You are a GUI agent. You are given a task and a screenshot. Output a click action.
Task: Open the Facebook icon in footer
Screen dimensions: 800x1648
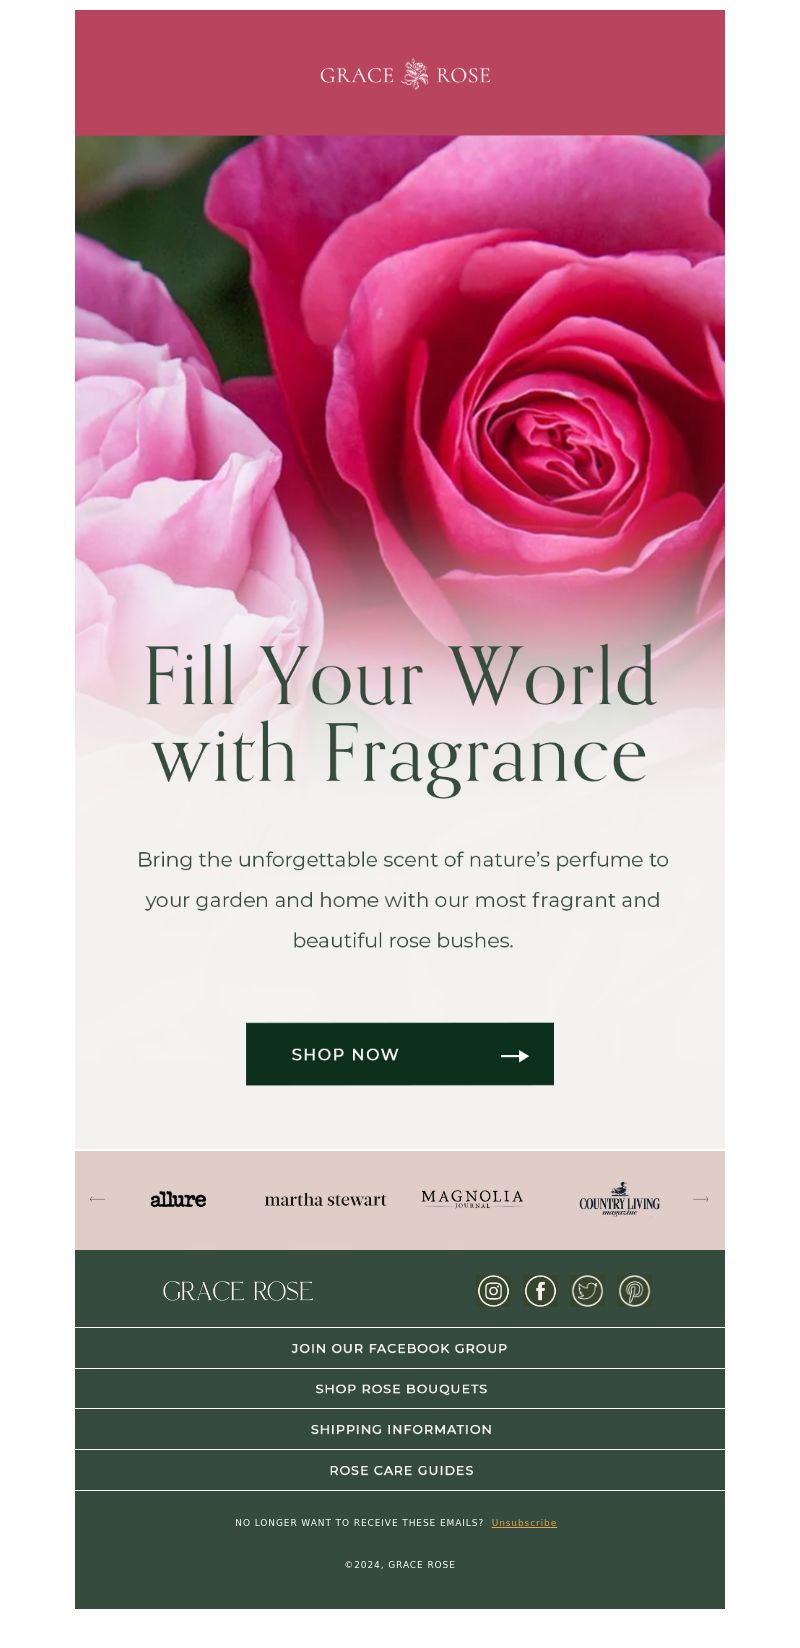tap(540, 1291)
